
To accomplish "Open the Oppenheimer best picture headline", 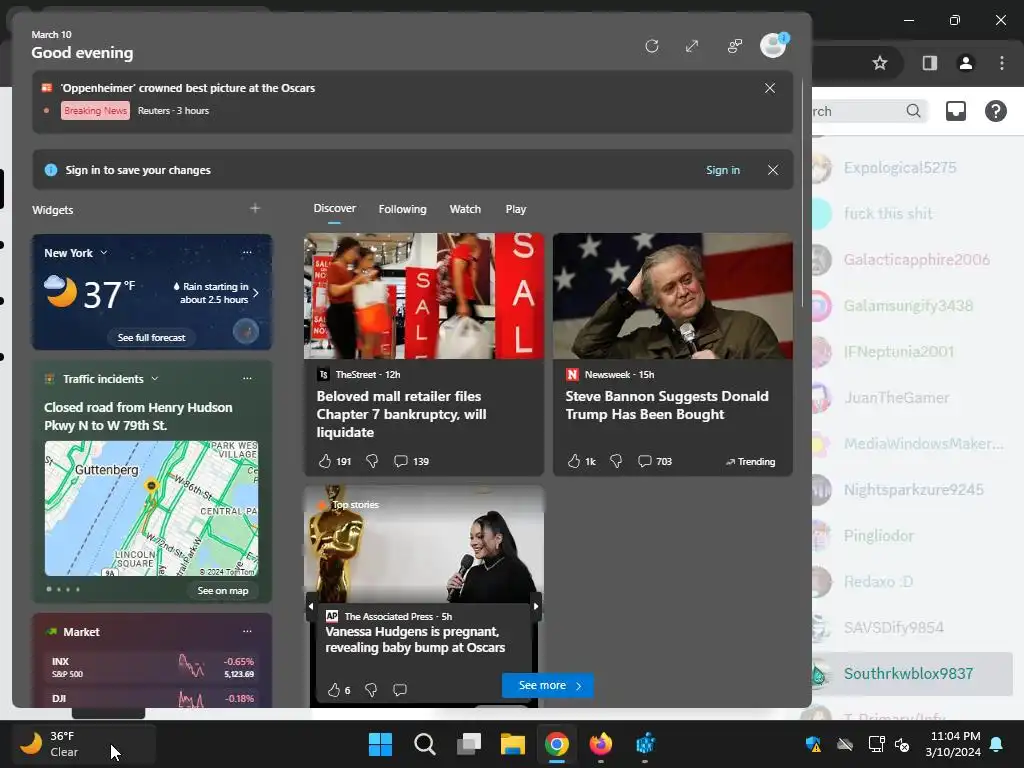I will (188, 88).
